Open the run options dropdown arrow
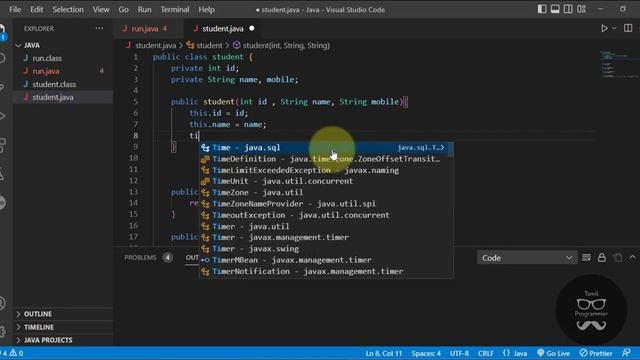640x360 pixels. tap(614, 29)
